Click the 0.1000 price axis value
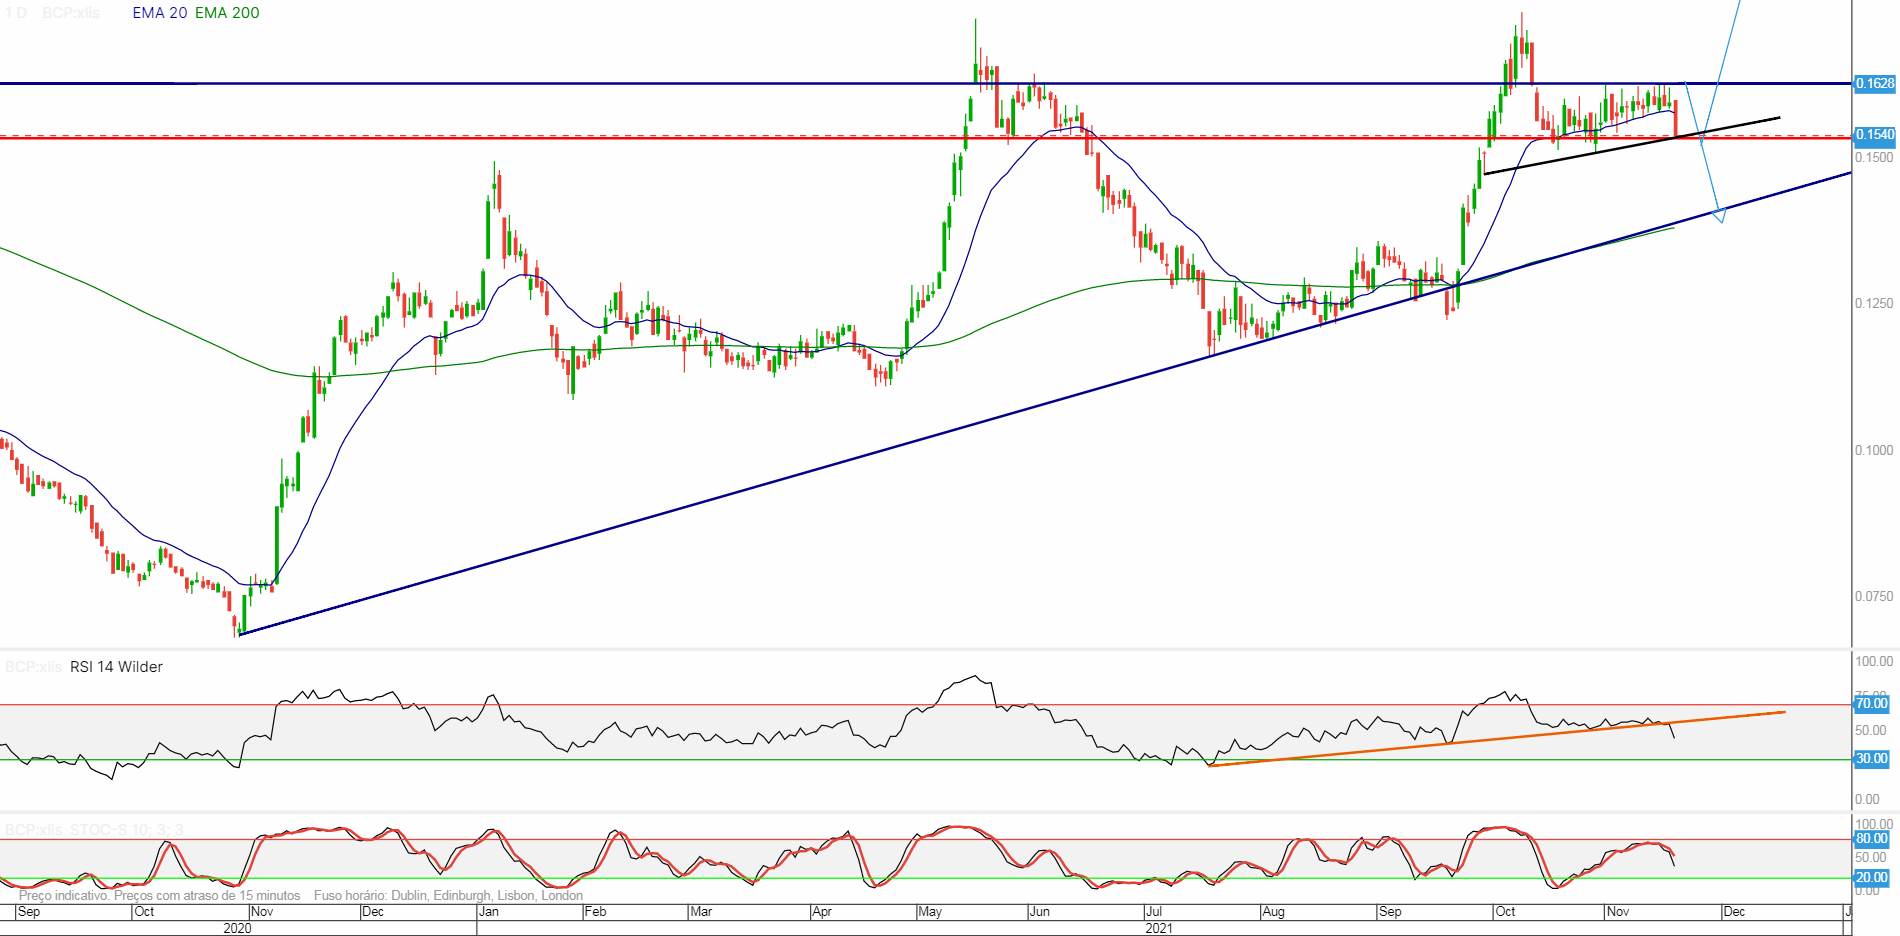 pos(1874,450)
